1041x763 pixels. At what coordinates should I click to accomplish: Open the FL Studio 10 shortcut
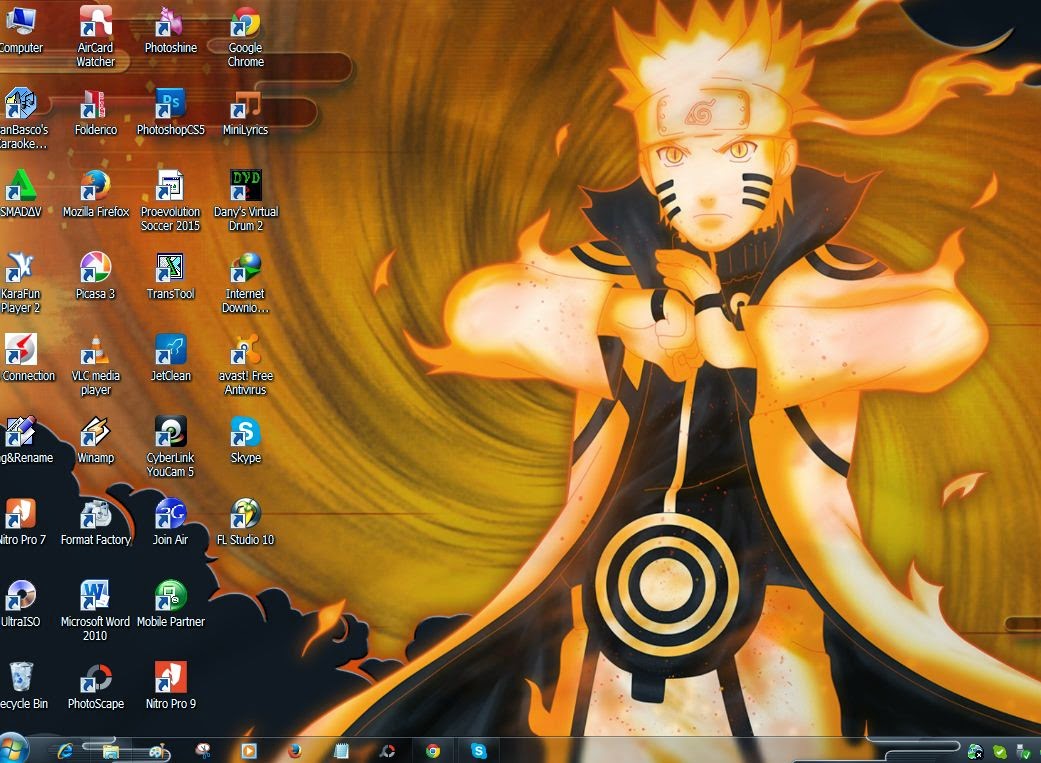point(246,521)
